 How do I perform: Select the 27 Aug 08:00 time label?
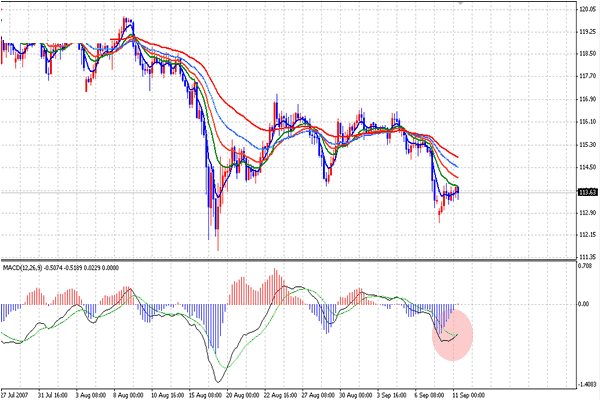pos(318,395)
